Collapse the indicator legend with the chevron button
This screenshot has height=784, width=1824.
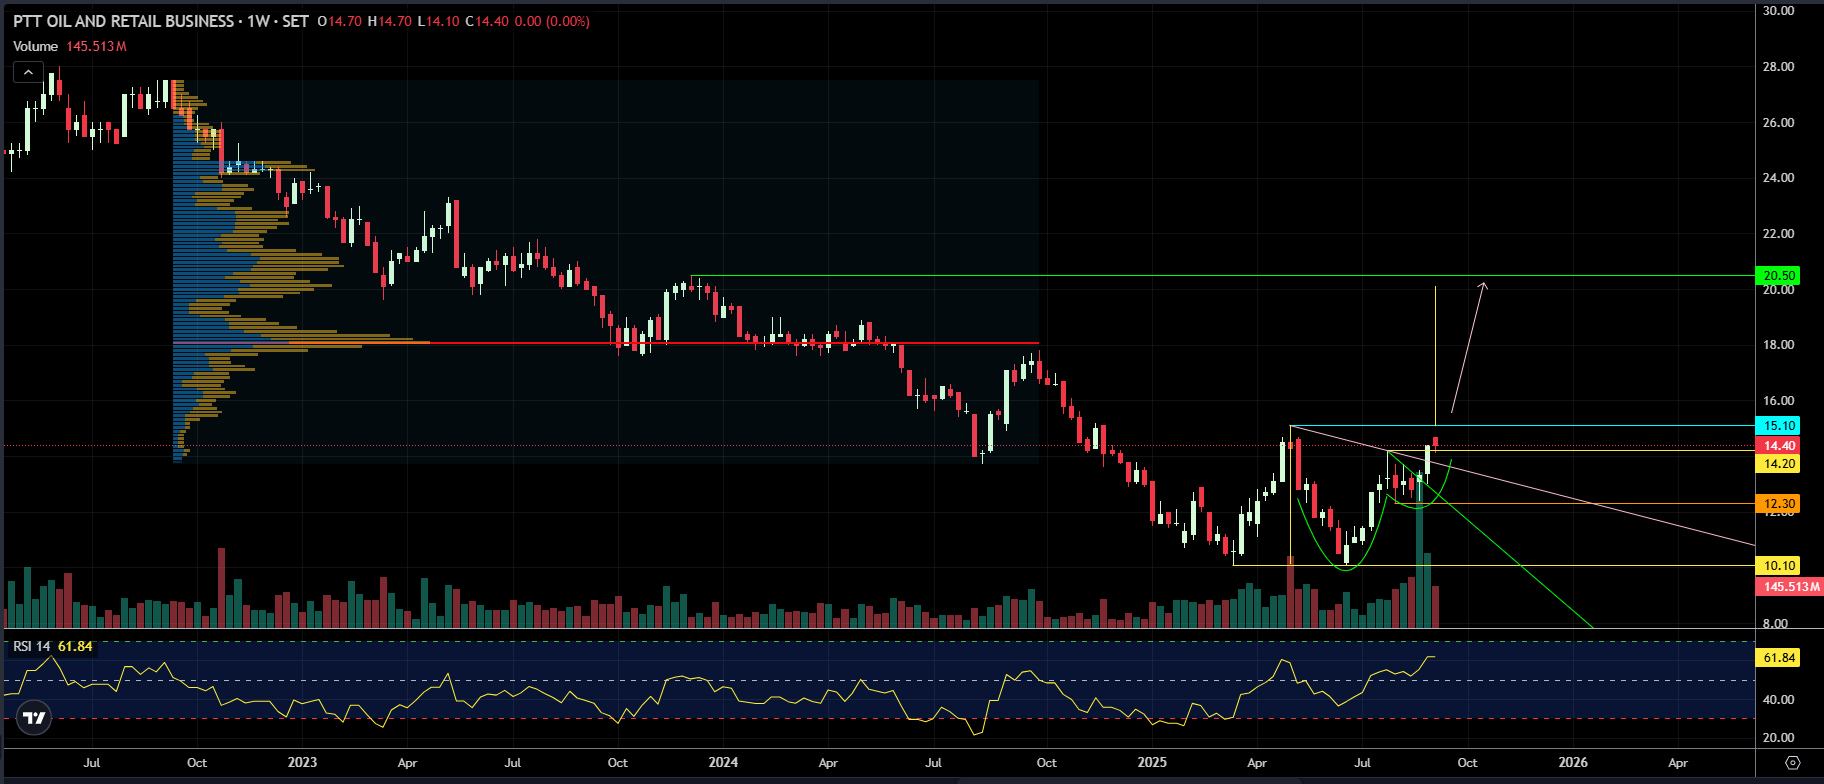pyautogui.click(x=28, y=72)
